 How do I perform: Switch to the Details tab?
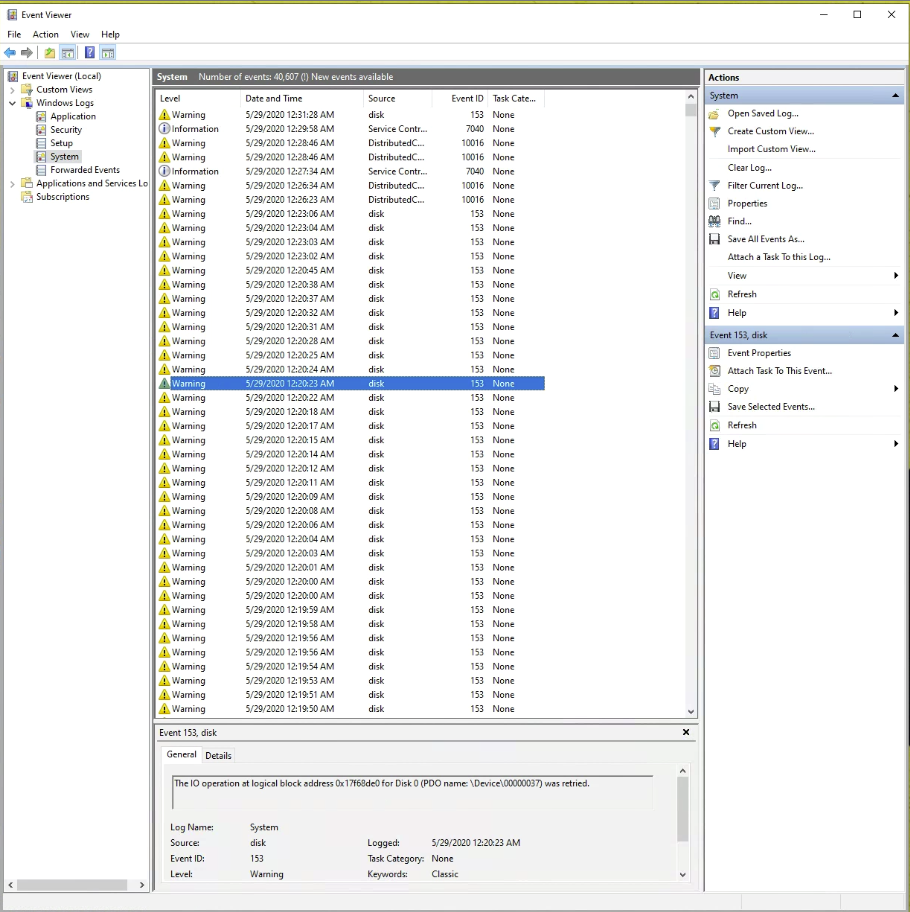pyautogui.click(x=218, y=756)
